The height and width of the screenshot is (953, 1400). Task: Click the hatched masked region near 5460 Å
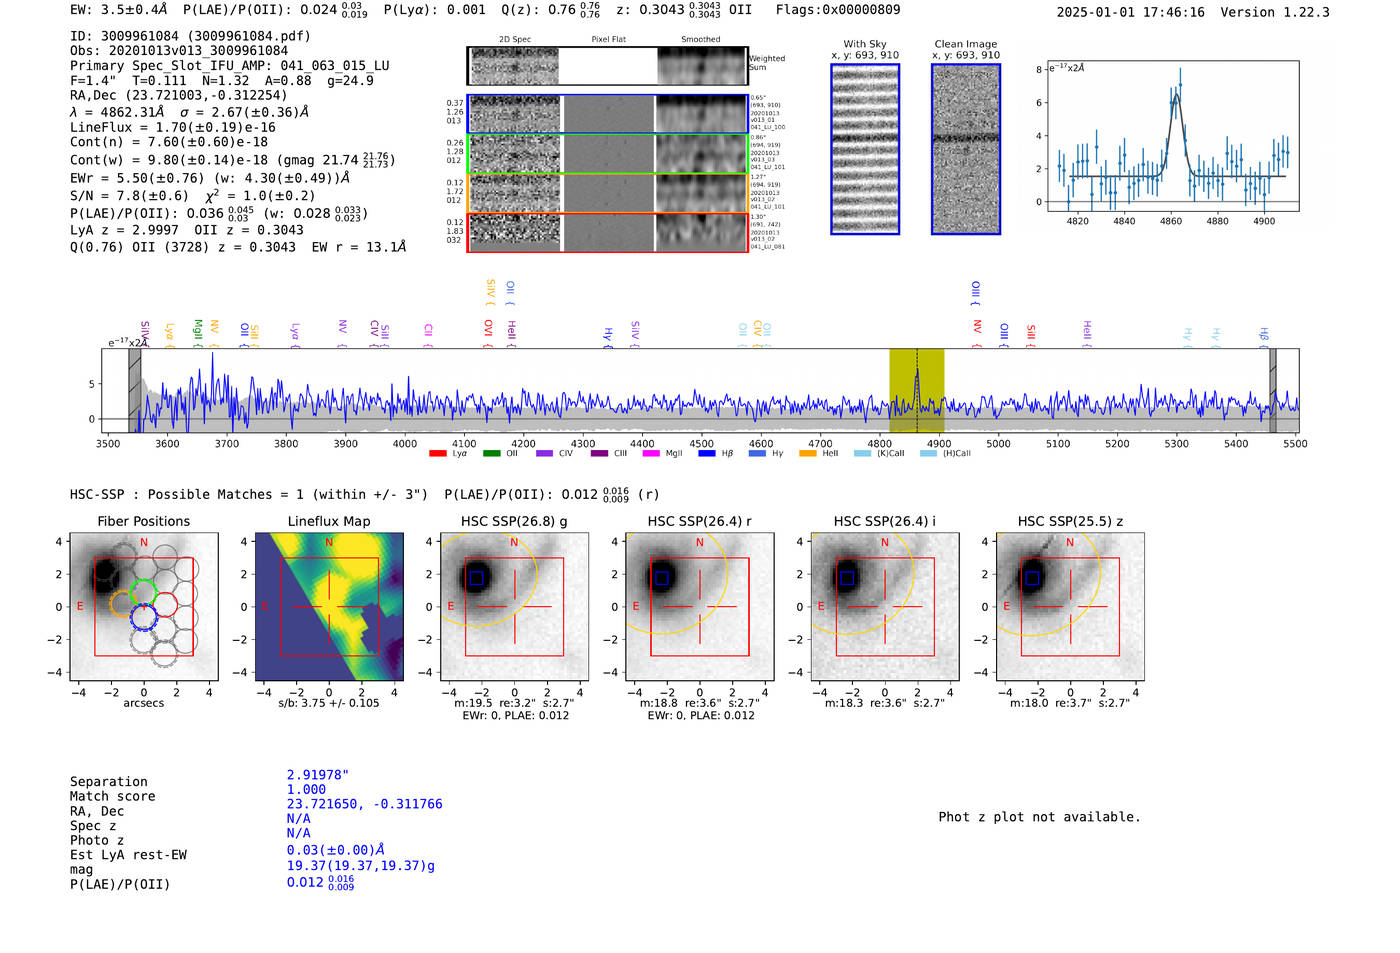click(1273, 391)
